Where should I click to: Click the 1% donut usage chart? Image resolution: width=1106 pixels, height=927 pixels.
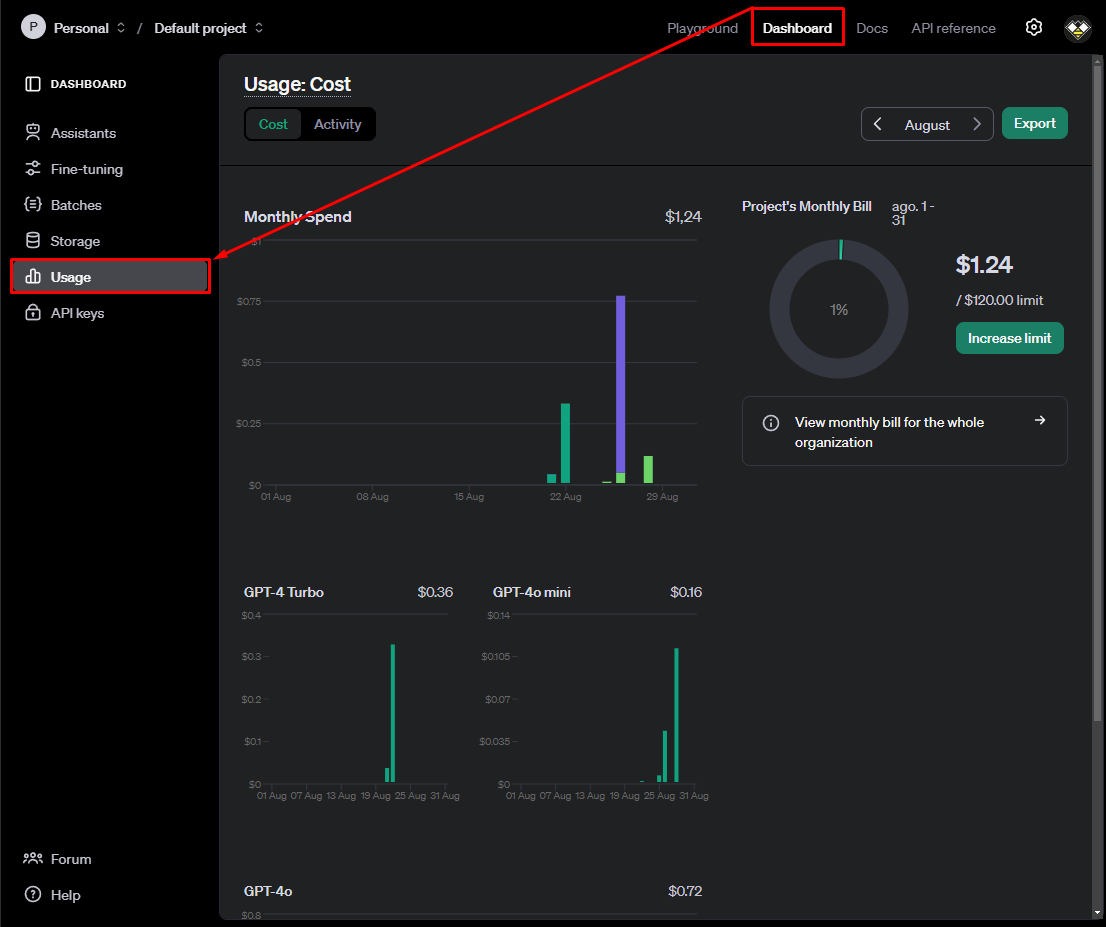[x=839, y=309]
